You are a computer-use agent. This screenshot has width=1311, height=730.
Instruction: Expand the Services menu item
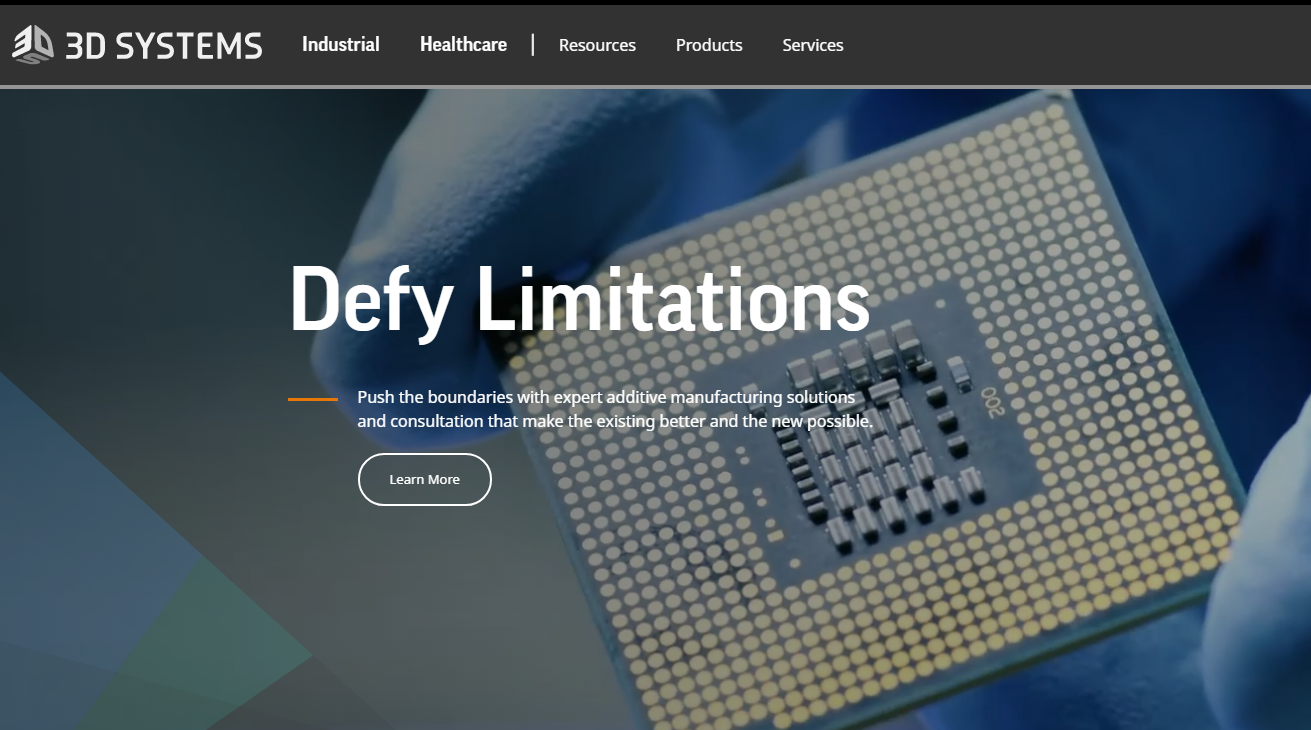point(813,45)
